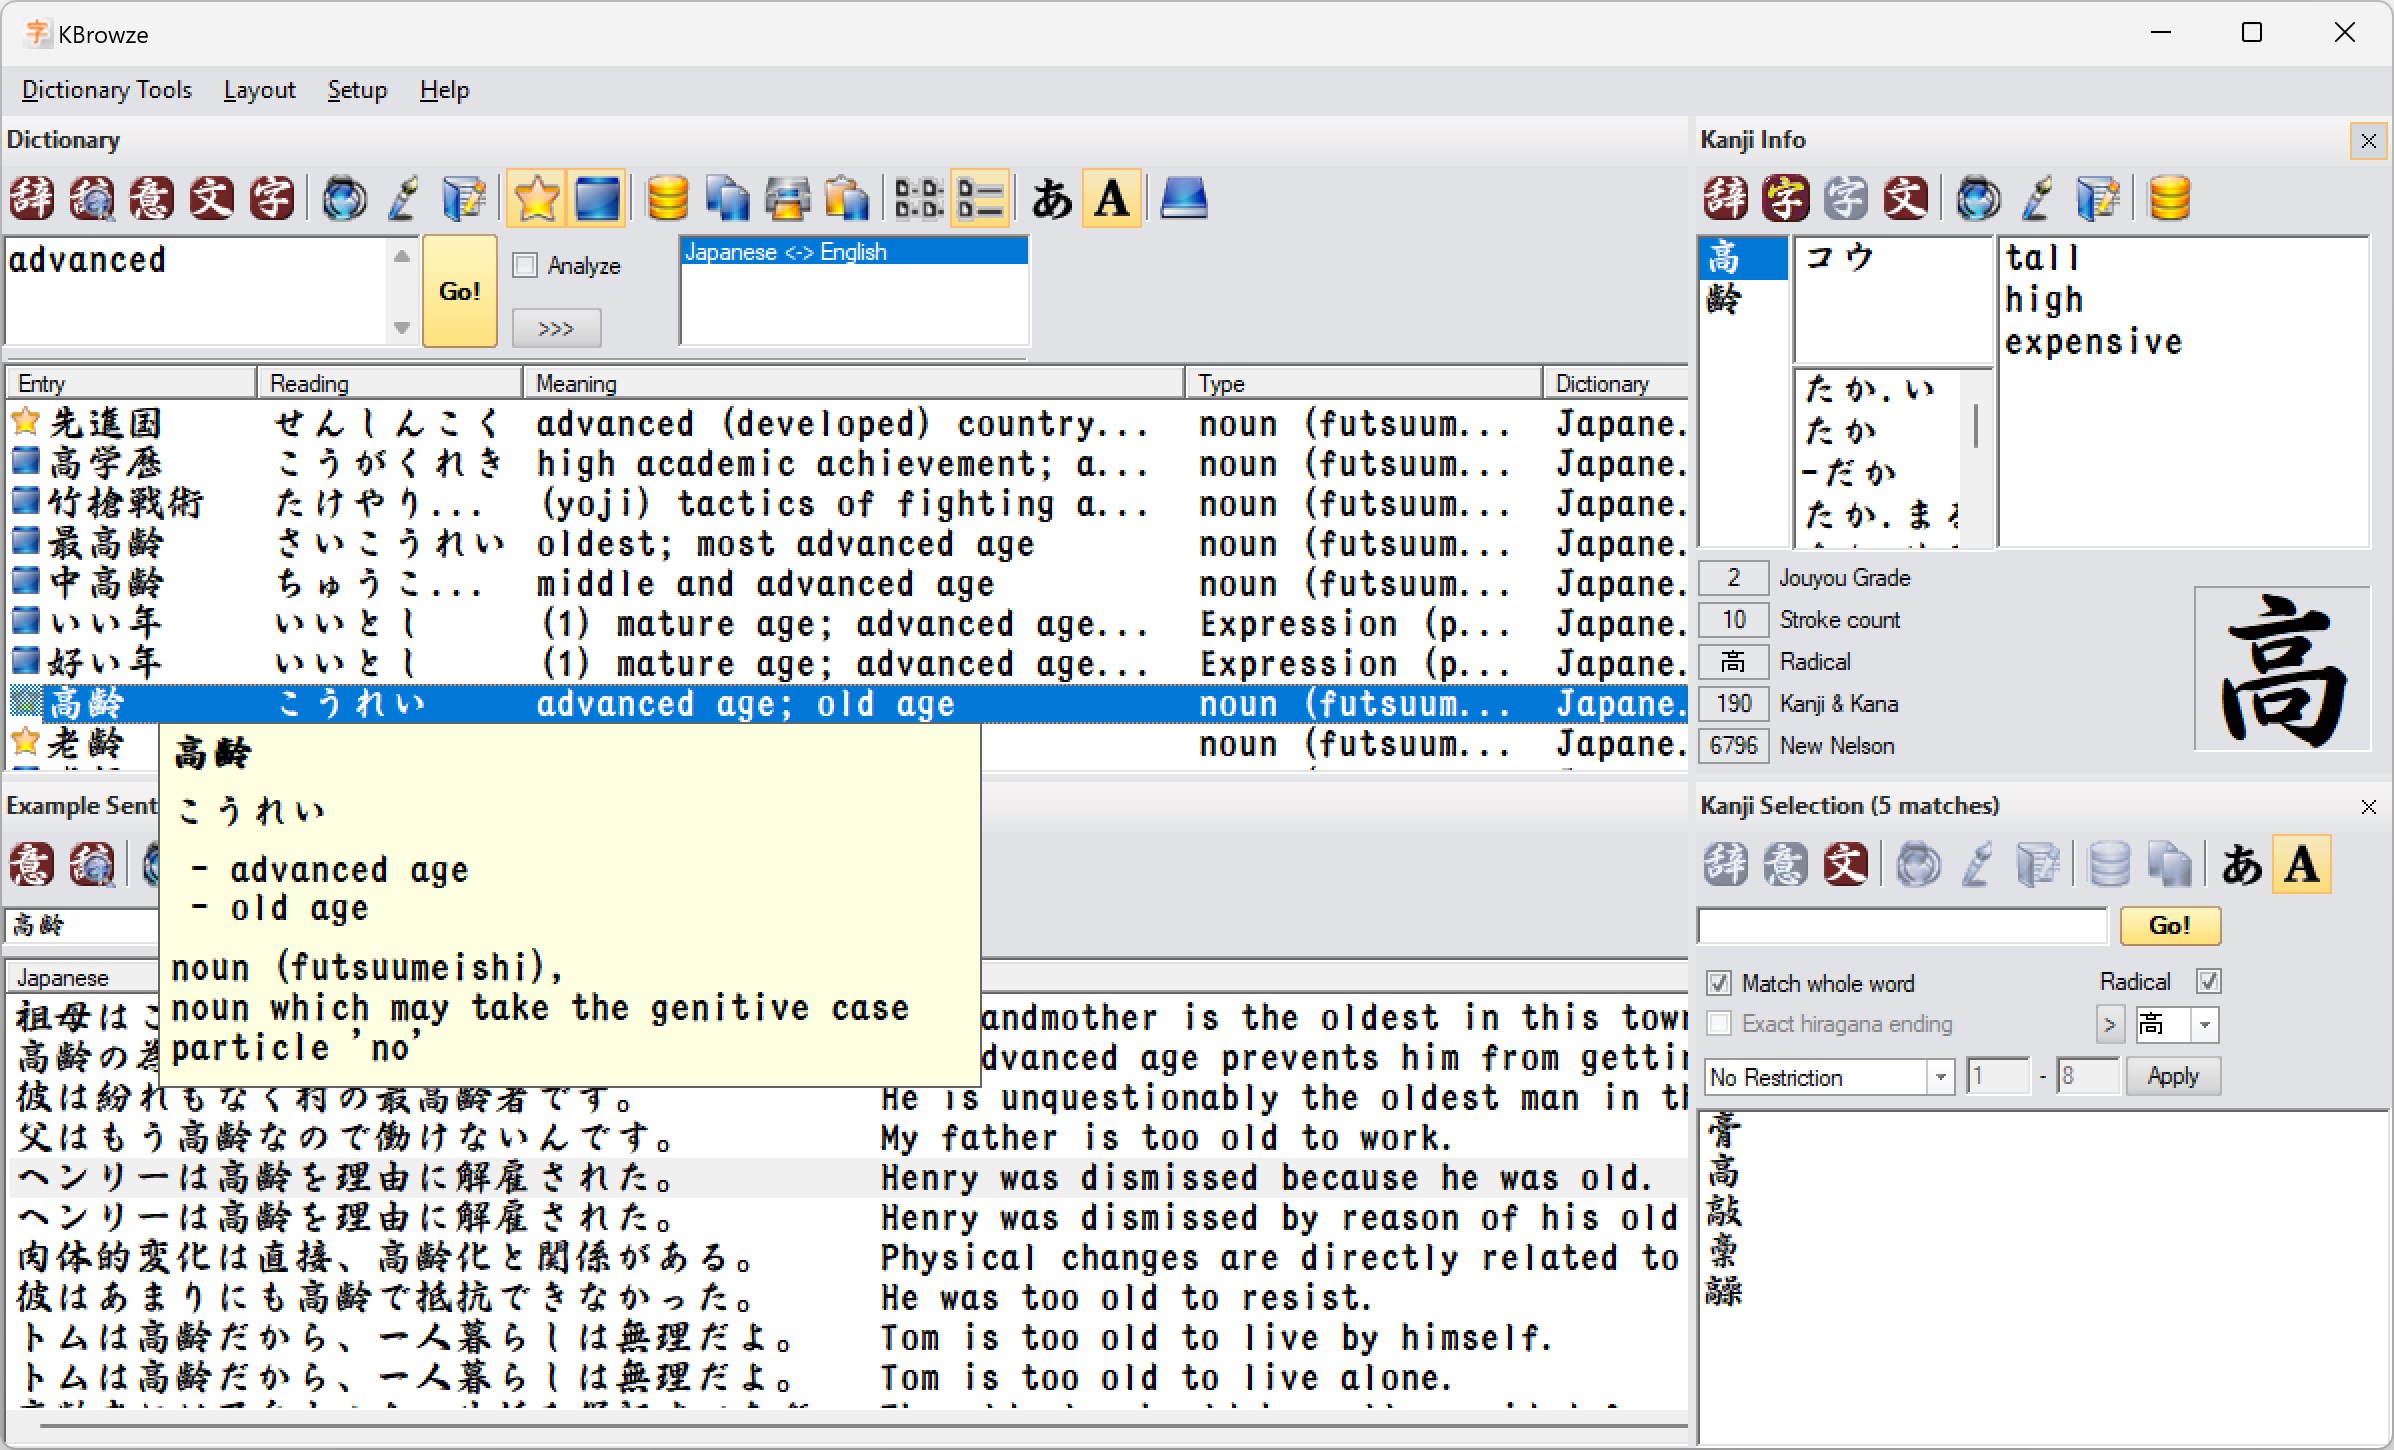Image resolution: width=2394 pixels, height=1450 pixels.
Task: Click the hiragana あ icon in Dictionary toolbar
Action: [x=1051, y=198]
